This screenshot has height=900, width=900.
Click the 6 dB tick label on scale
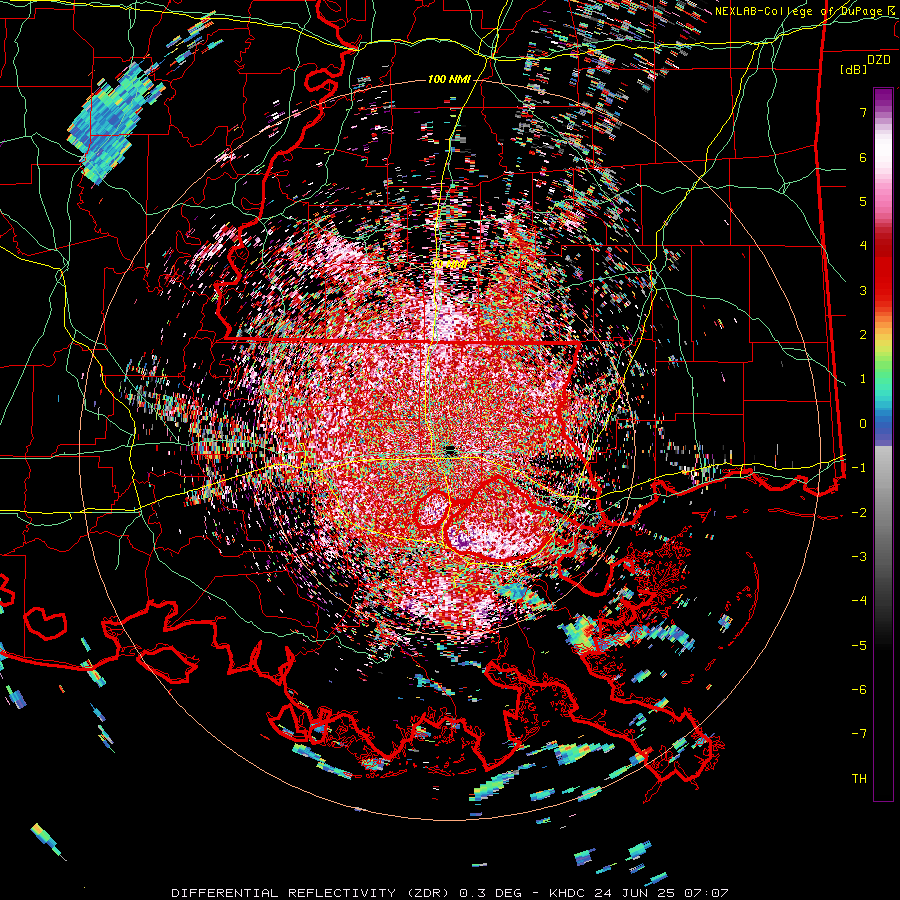pos(863,157)
